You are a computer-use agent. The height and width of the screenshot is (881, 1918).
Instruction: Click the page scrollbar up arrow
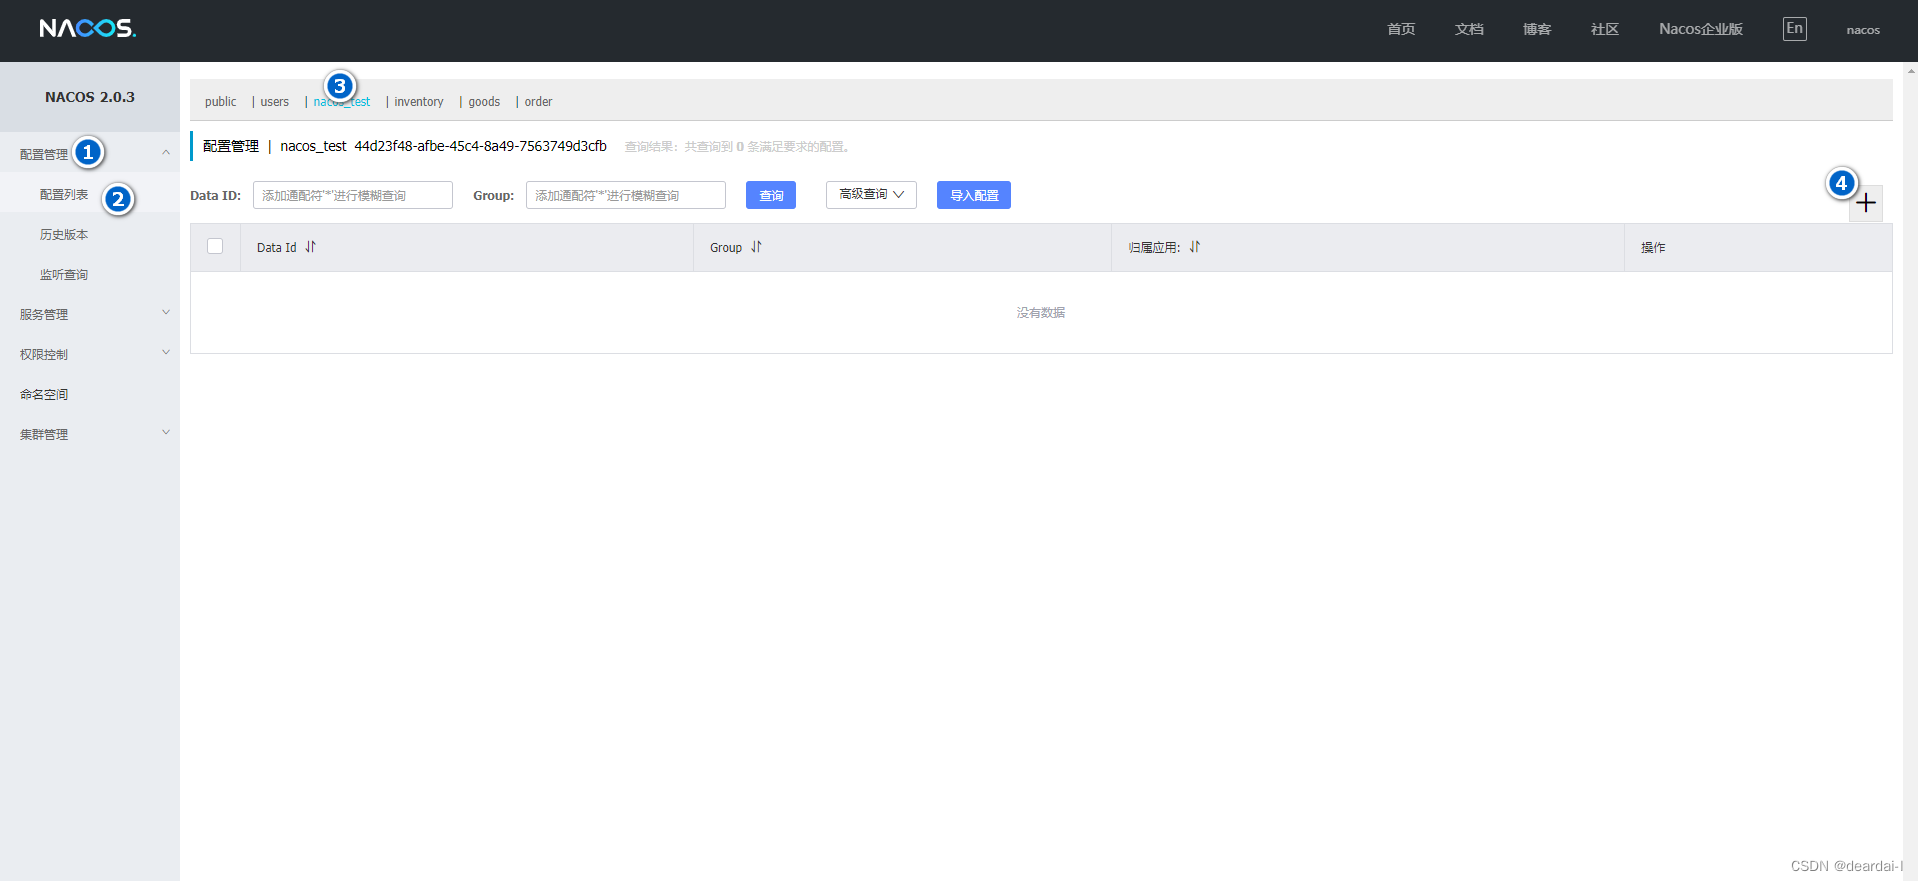point(1911,70)
